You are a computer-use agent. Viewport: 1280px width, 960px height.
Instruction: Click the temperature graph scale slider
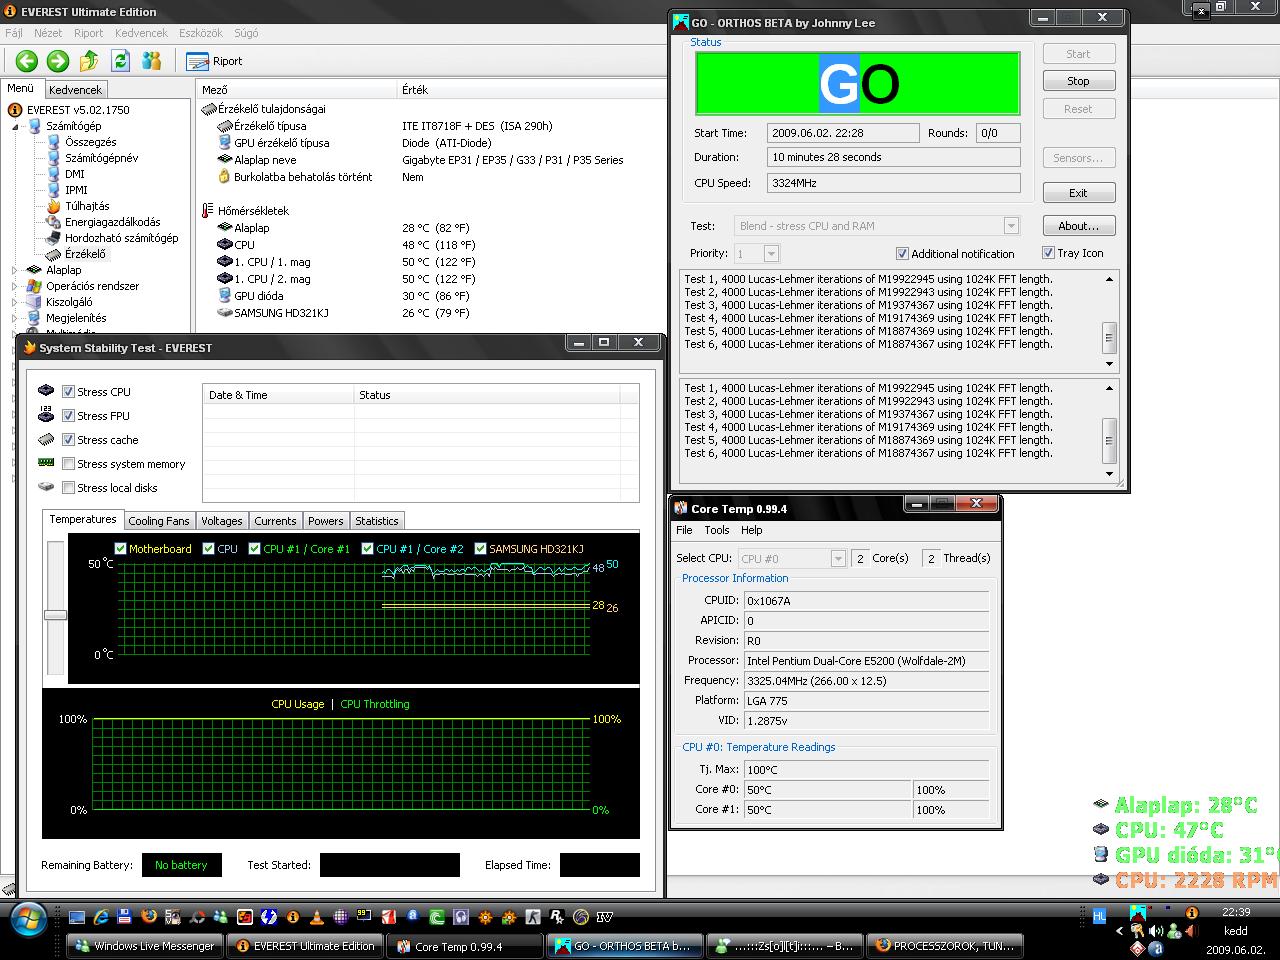(x=55, y=615)
